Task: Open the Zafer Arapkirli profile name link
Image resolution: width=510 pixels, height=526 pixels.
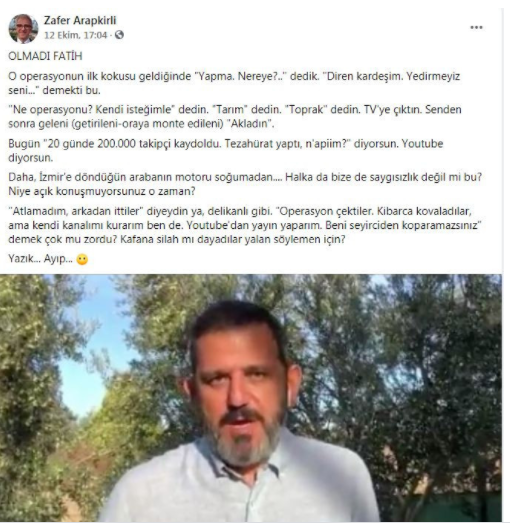Action: click(80, 20)
